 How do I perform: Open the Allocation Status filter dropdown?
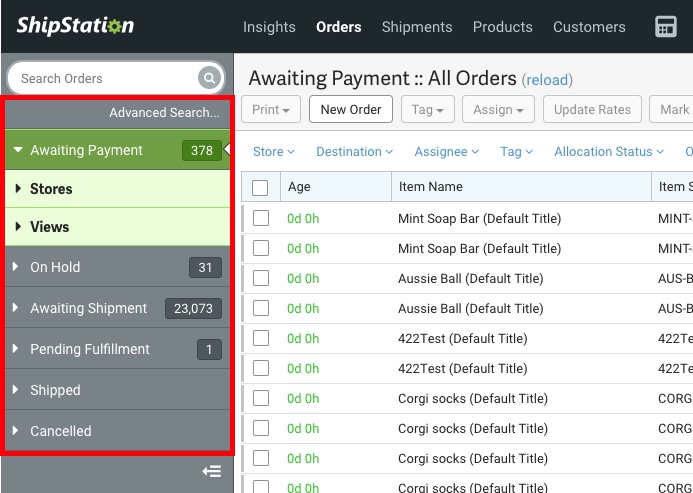click(609, 152)
